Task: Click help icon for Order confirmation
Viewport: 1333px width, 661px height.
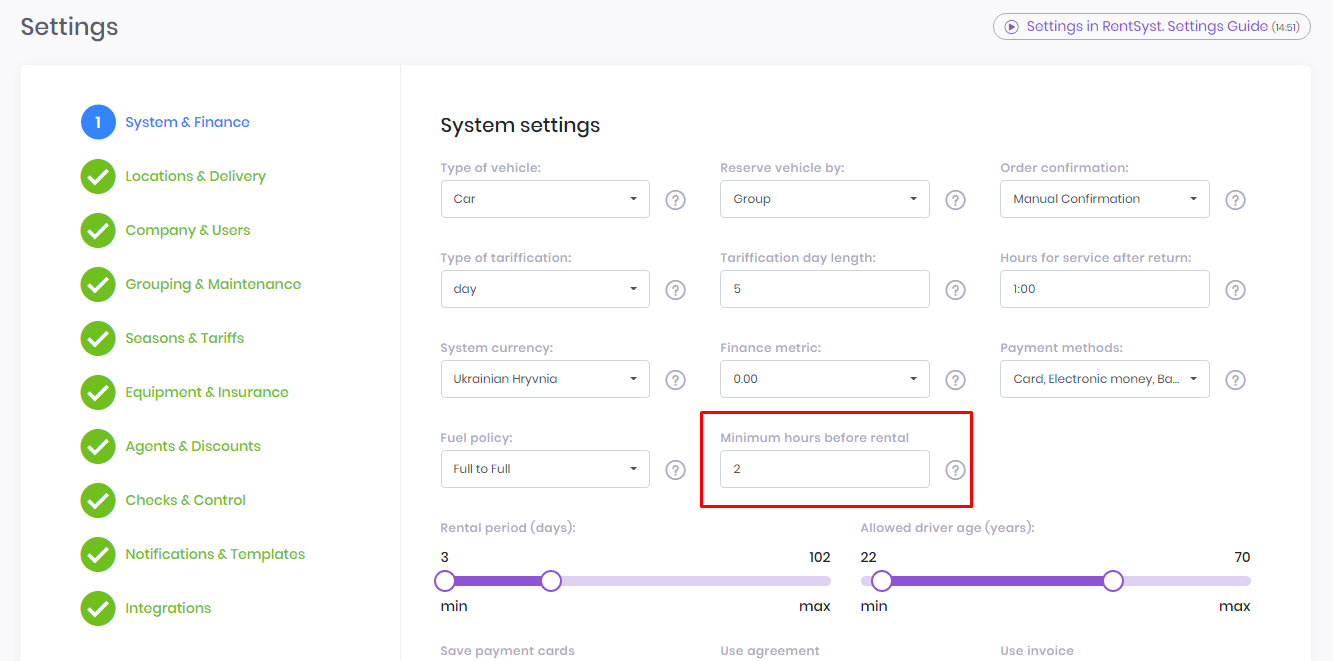Action: pyautogui.click(x=1236, y=200)
